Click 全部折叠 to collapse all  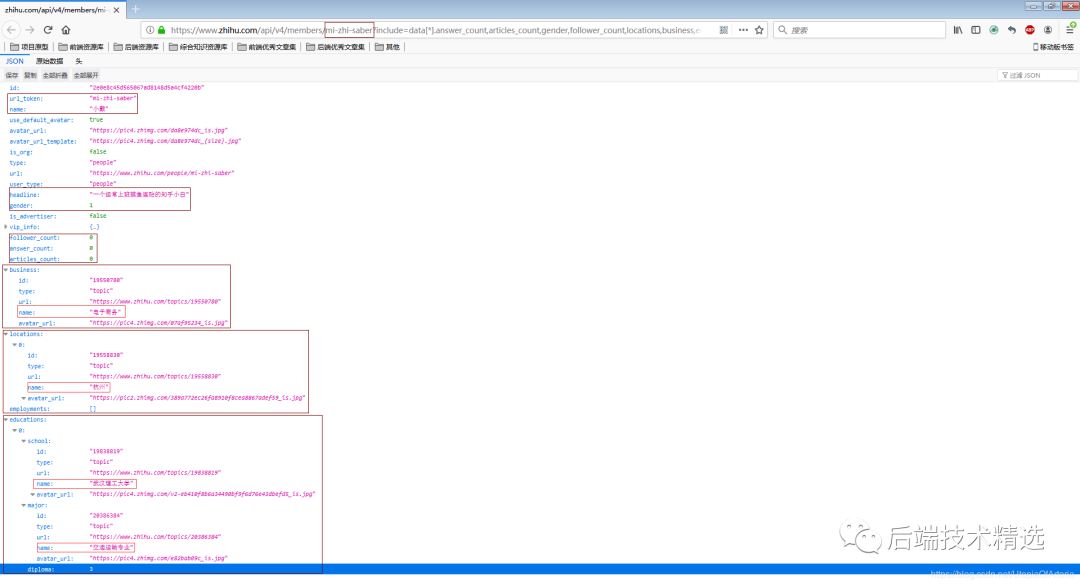pos(55,75)
